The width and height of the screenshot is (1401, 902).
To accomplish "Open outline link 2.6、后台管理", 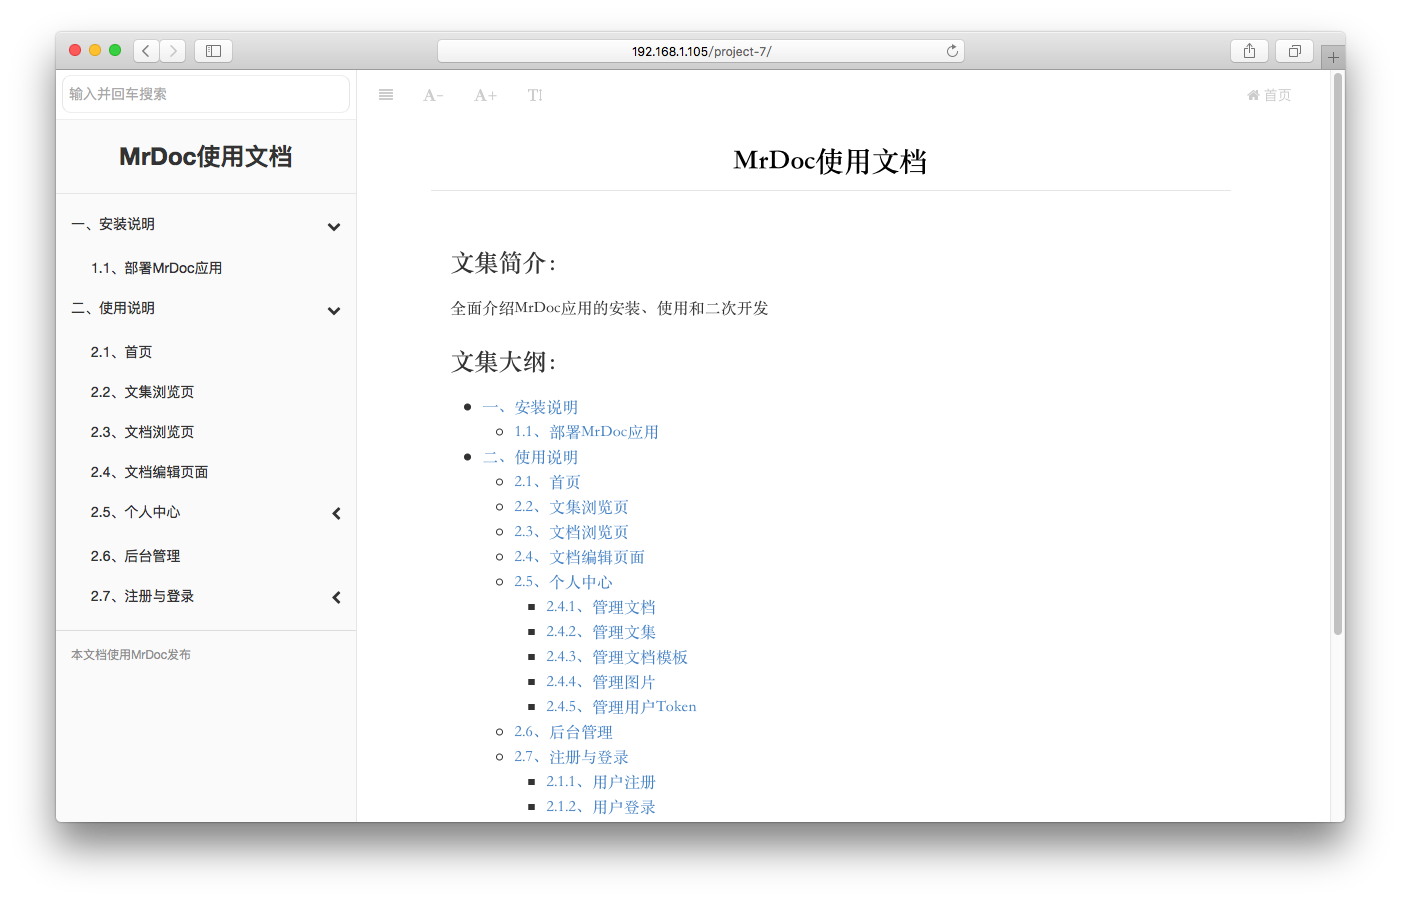I will pos(563,732).
